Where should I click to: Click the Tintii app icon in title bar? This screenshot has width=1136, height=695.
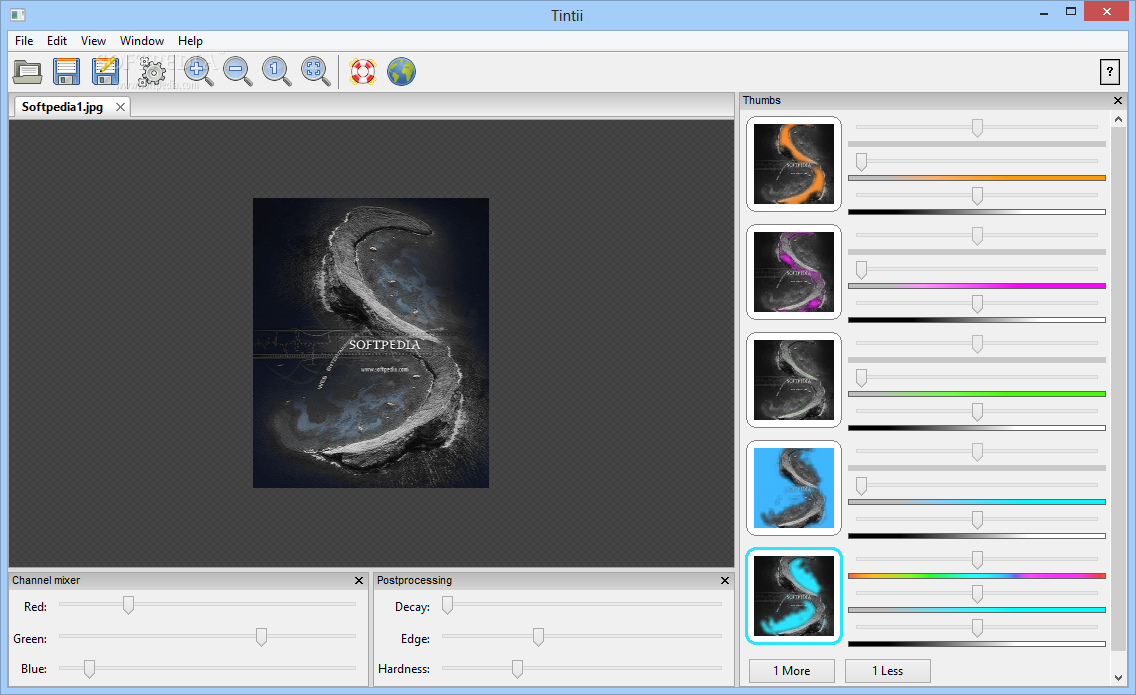point(18,14)
